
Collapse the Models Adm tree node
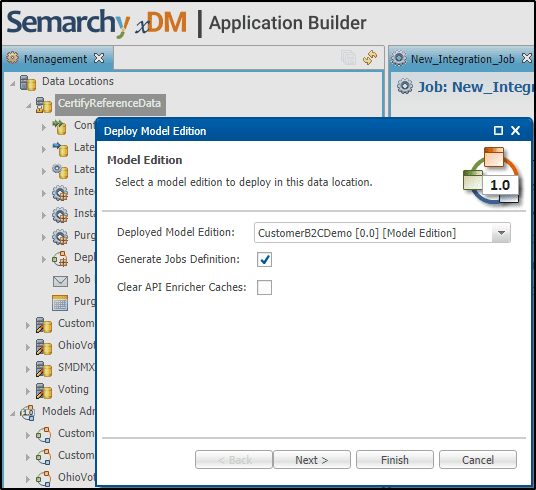(12, 413)
